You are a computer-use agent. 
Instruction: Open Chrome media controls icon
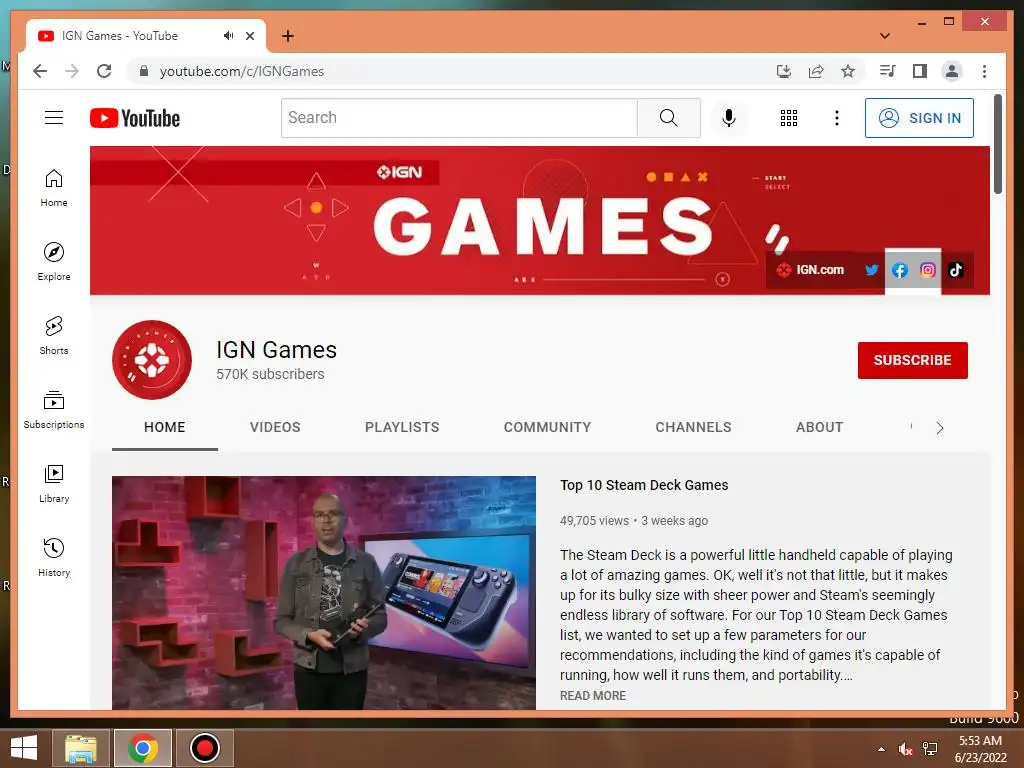(887, 71)
